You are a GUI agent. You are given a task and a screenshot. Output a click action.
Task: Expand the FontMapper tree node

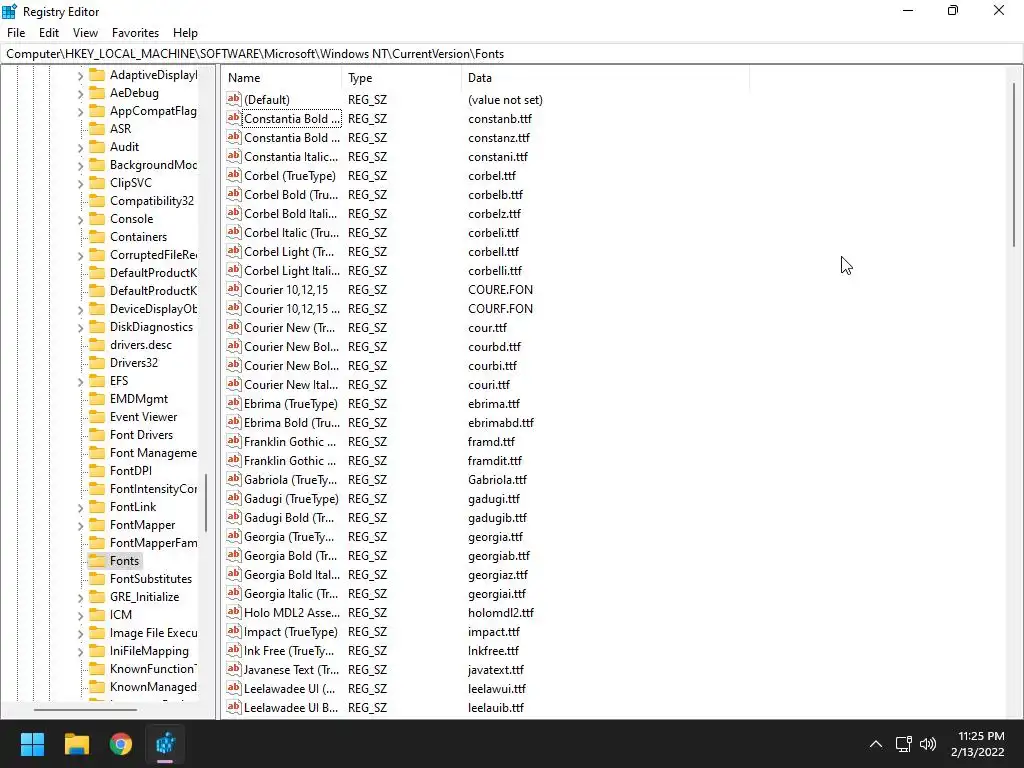80,526
